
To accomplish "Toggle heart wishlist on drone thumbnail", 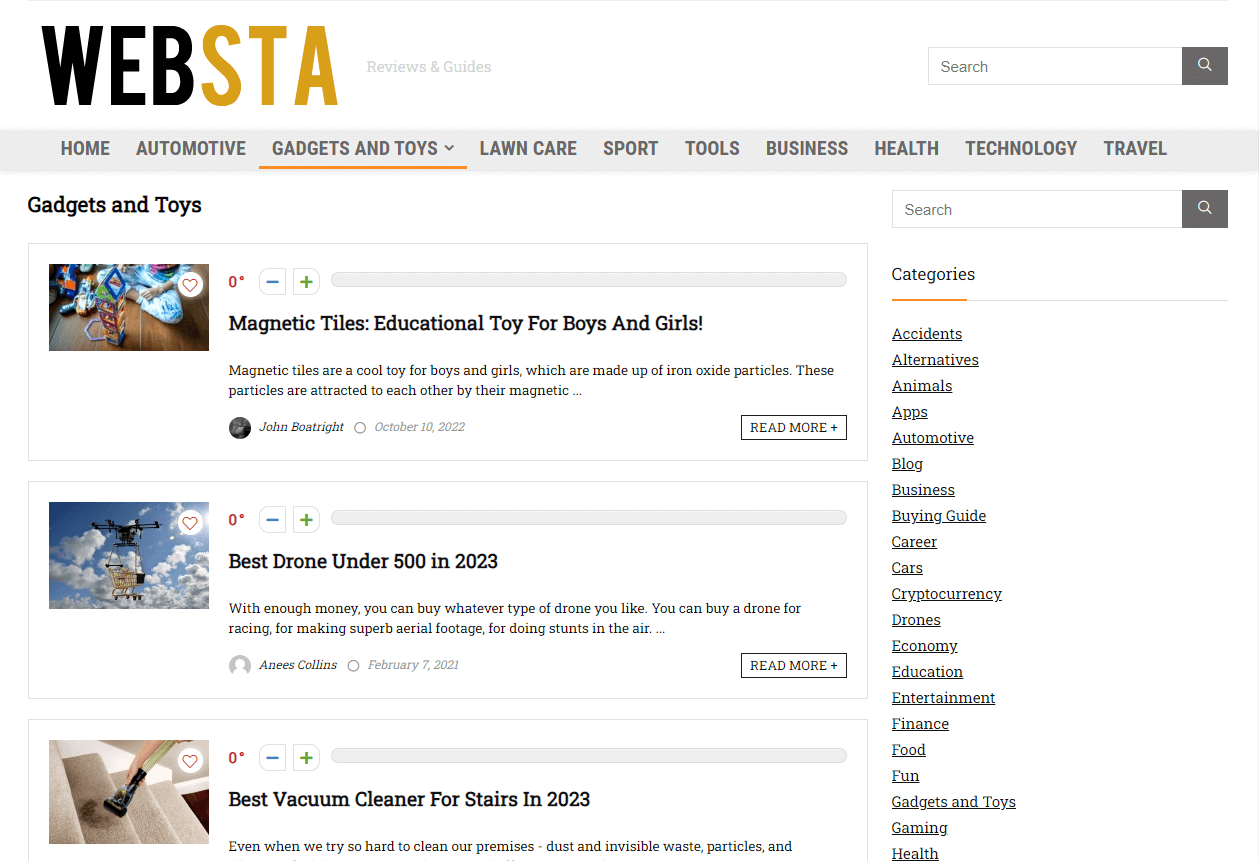I will (190, 523).
